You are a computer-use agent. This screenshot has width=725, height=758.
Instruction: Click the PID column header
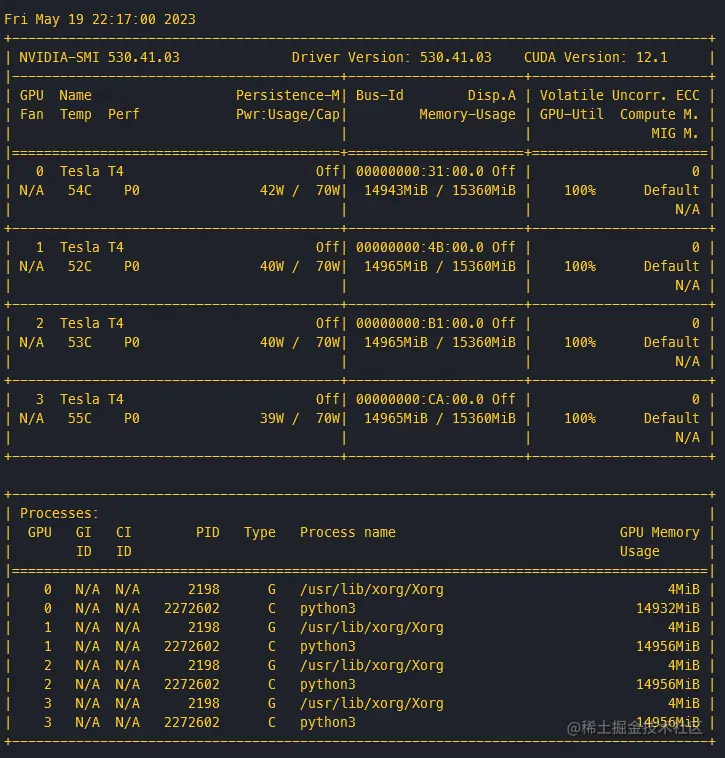coord(208,532)
